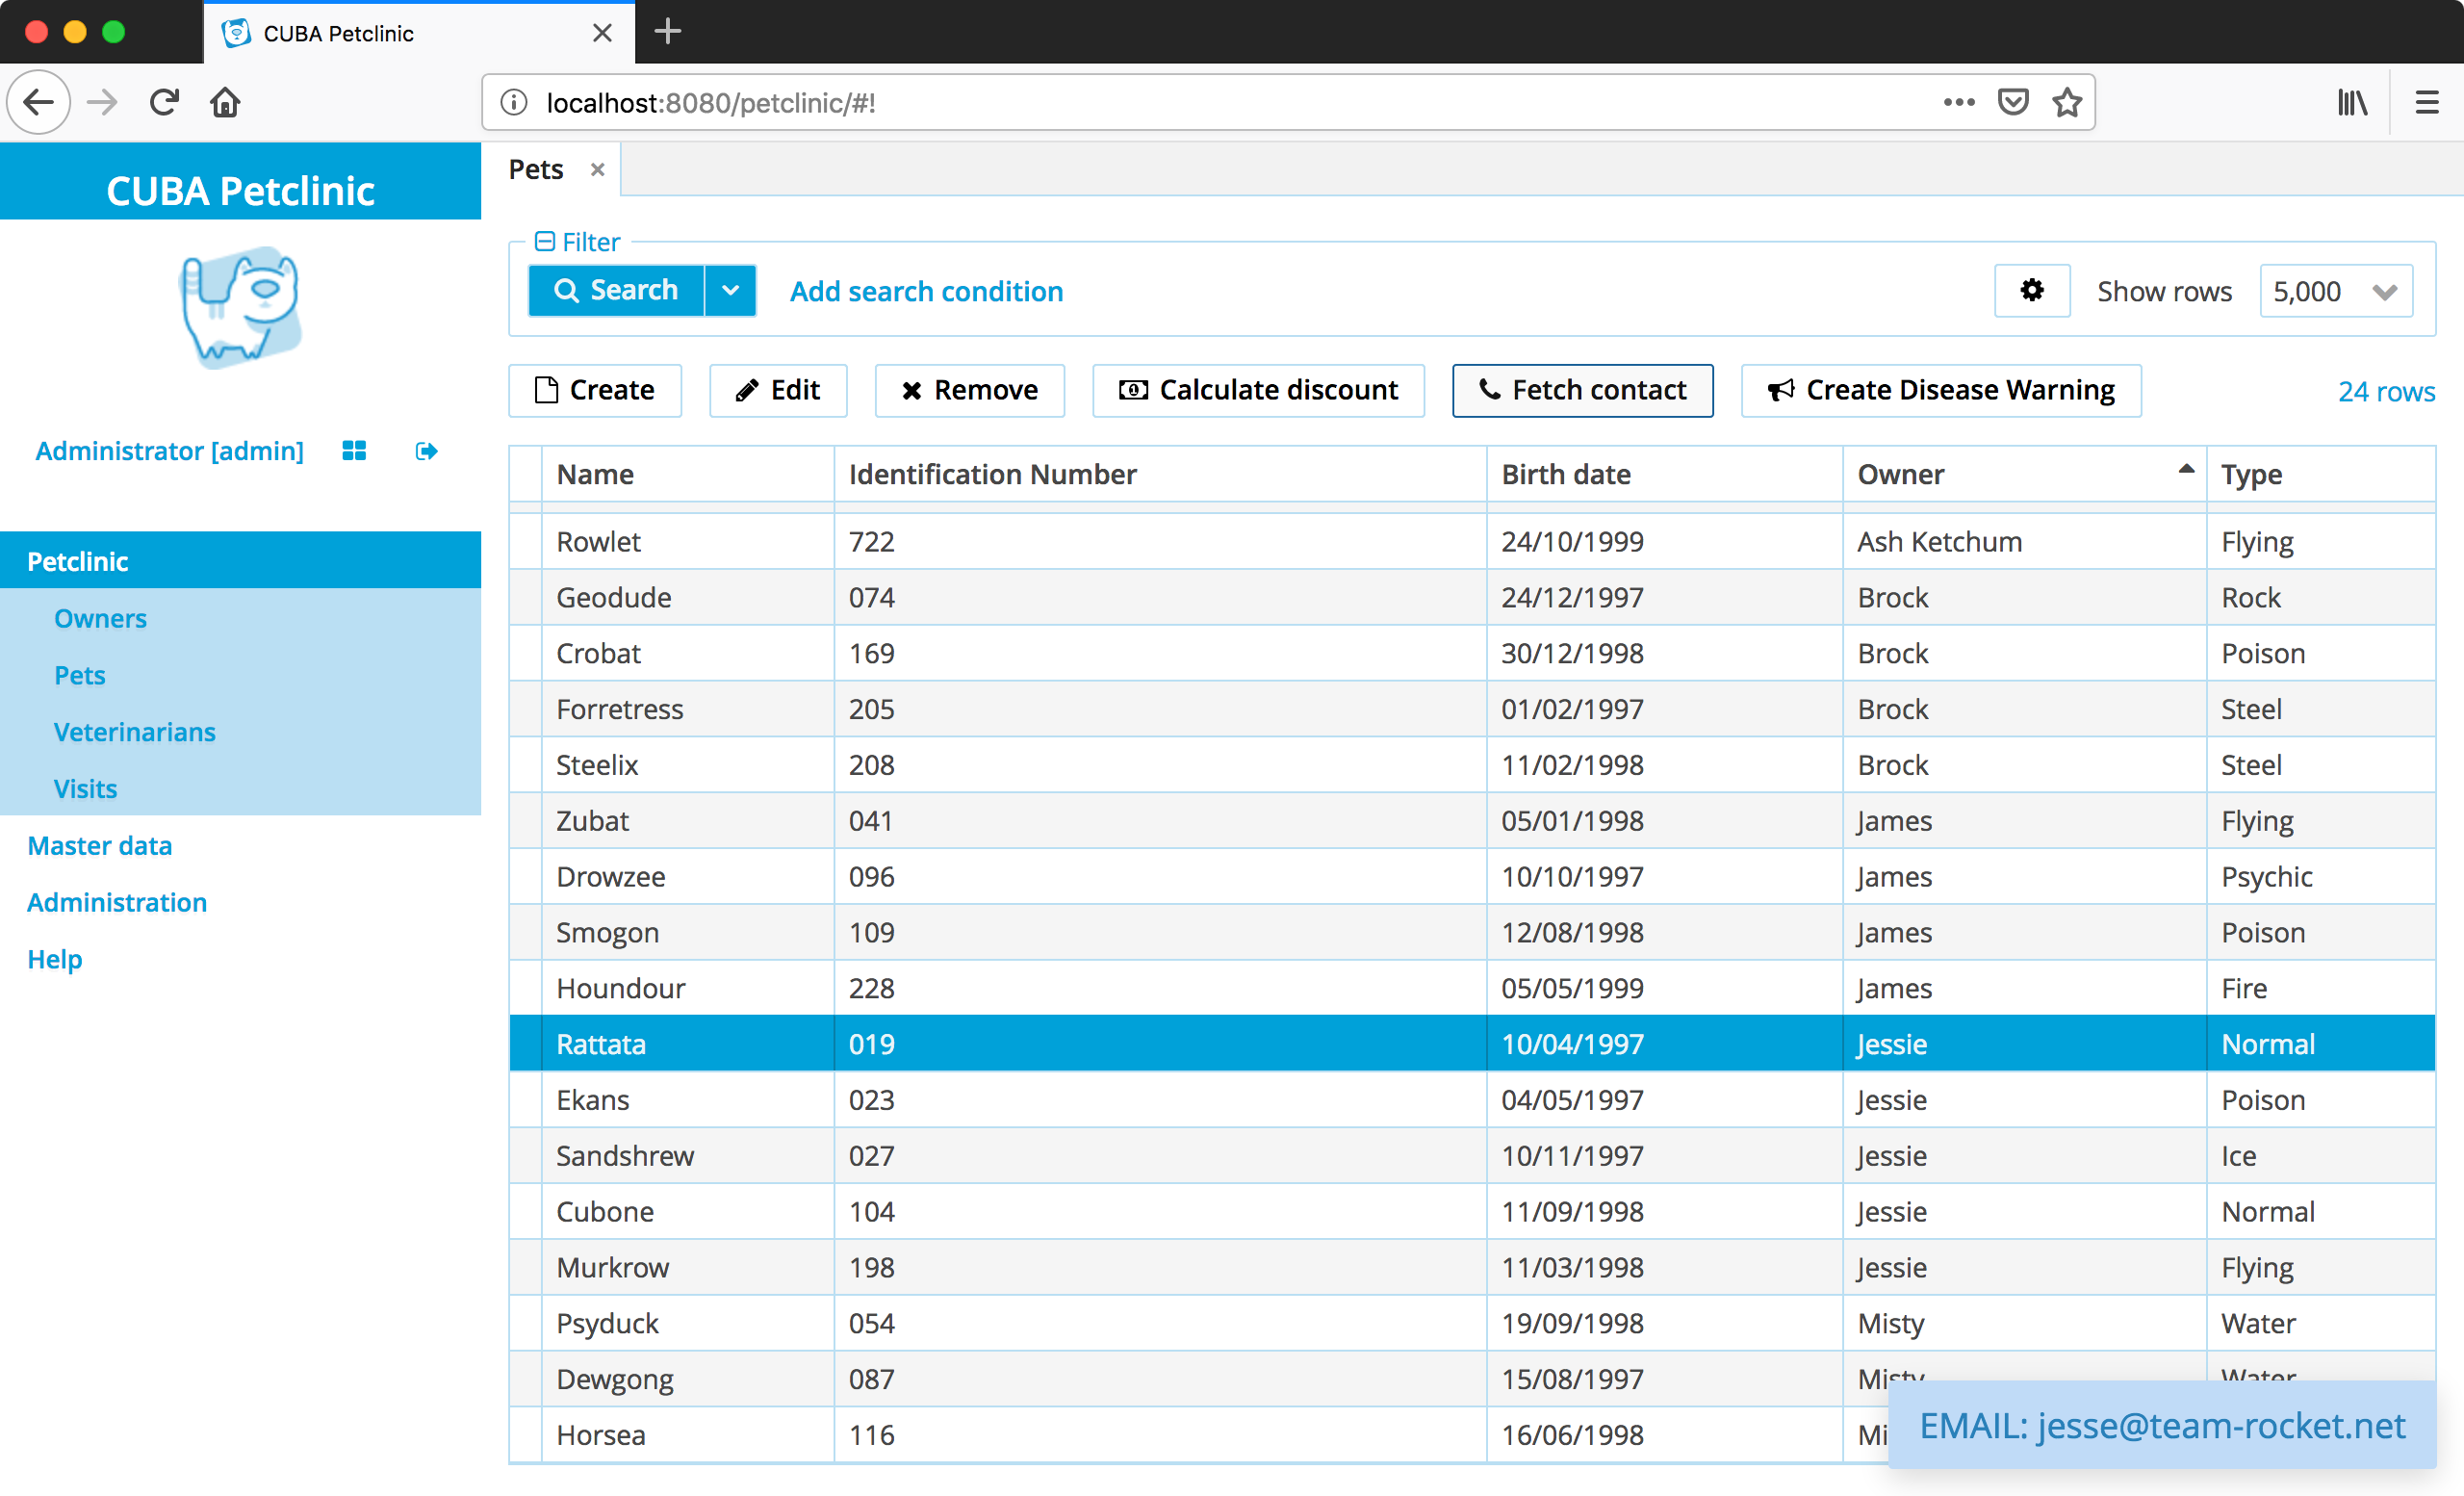Click the Pocket save icon in the URL bar
2464x1496 pixels.
2012,102
